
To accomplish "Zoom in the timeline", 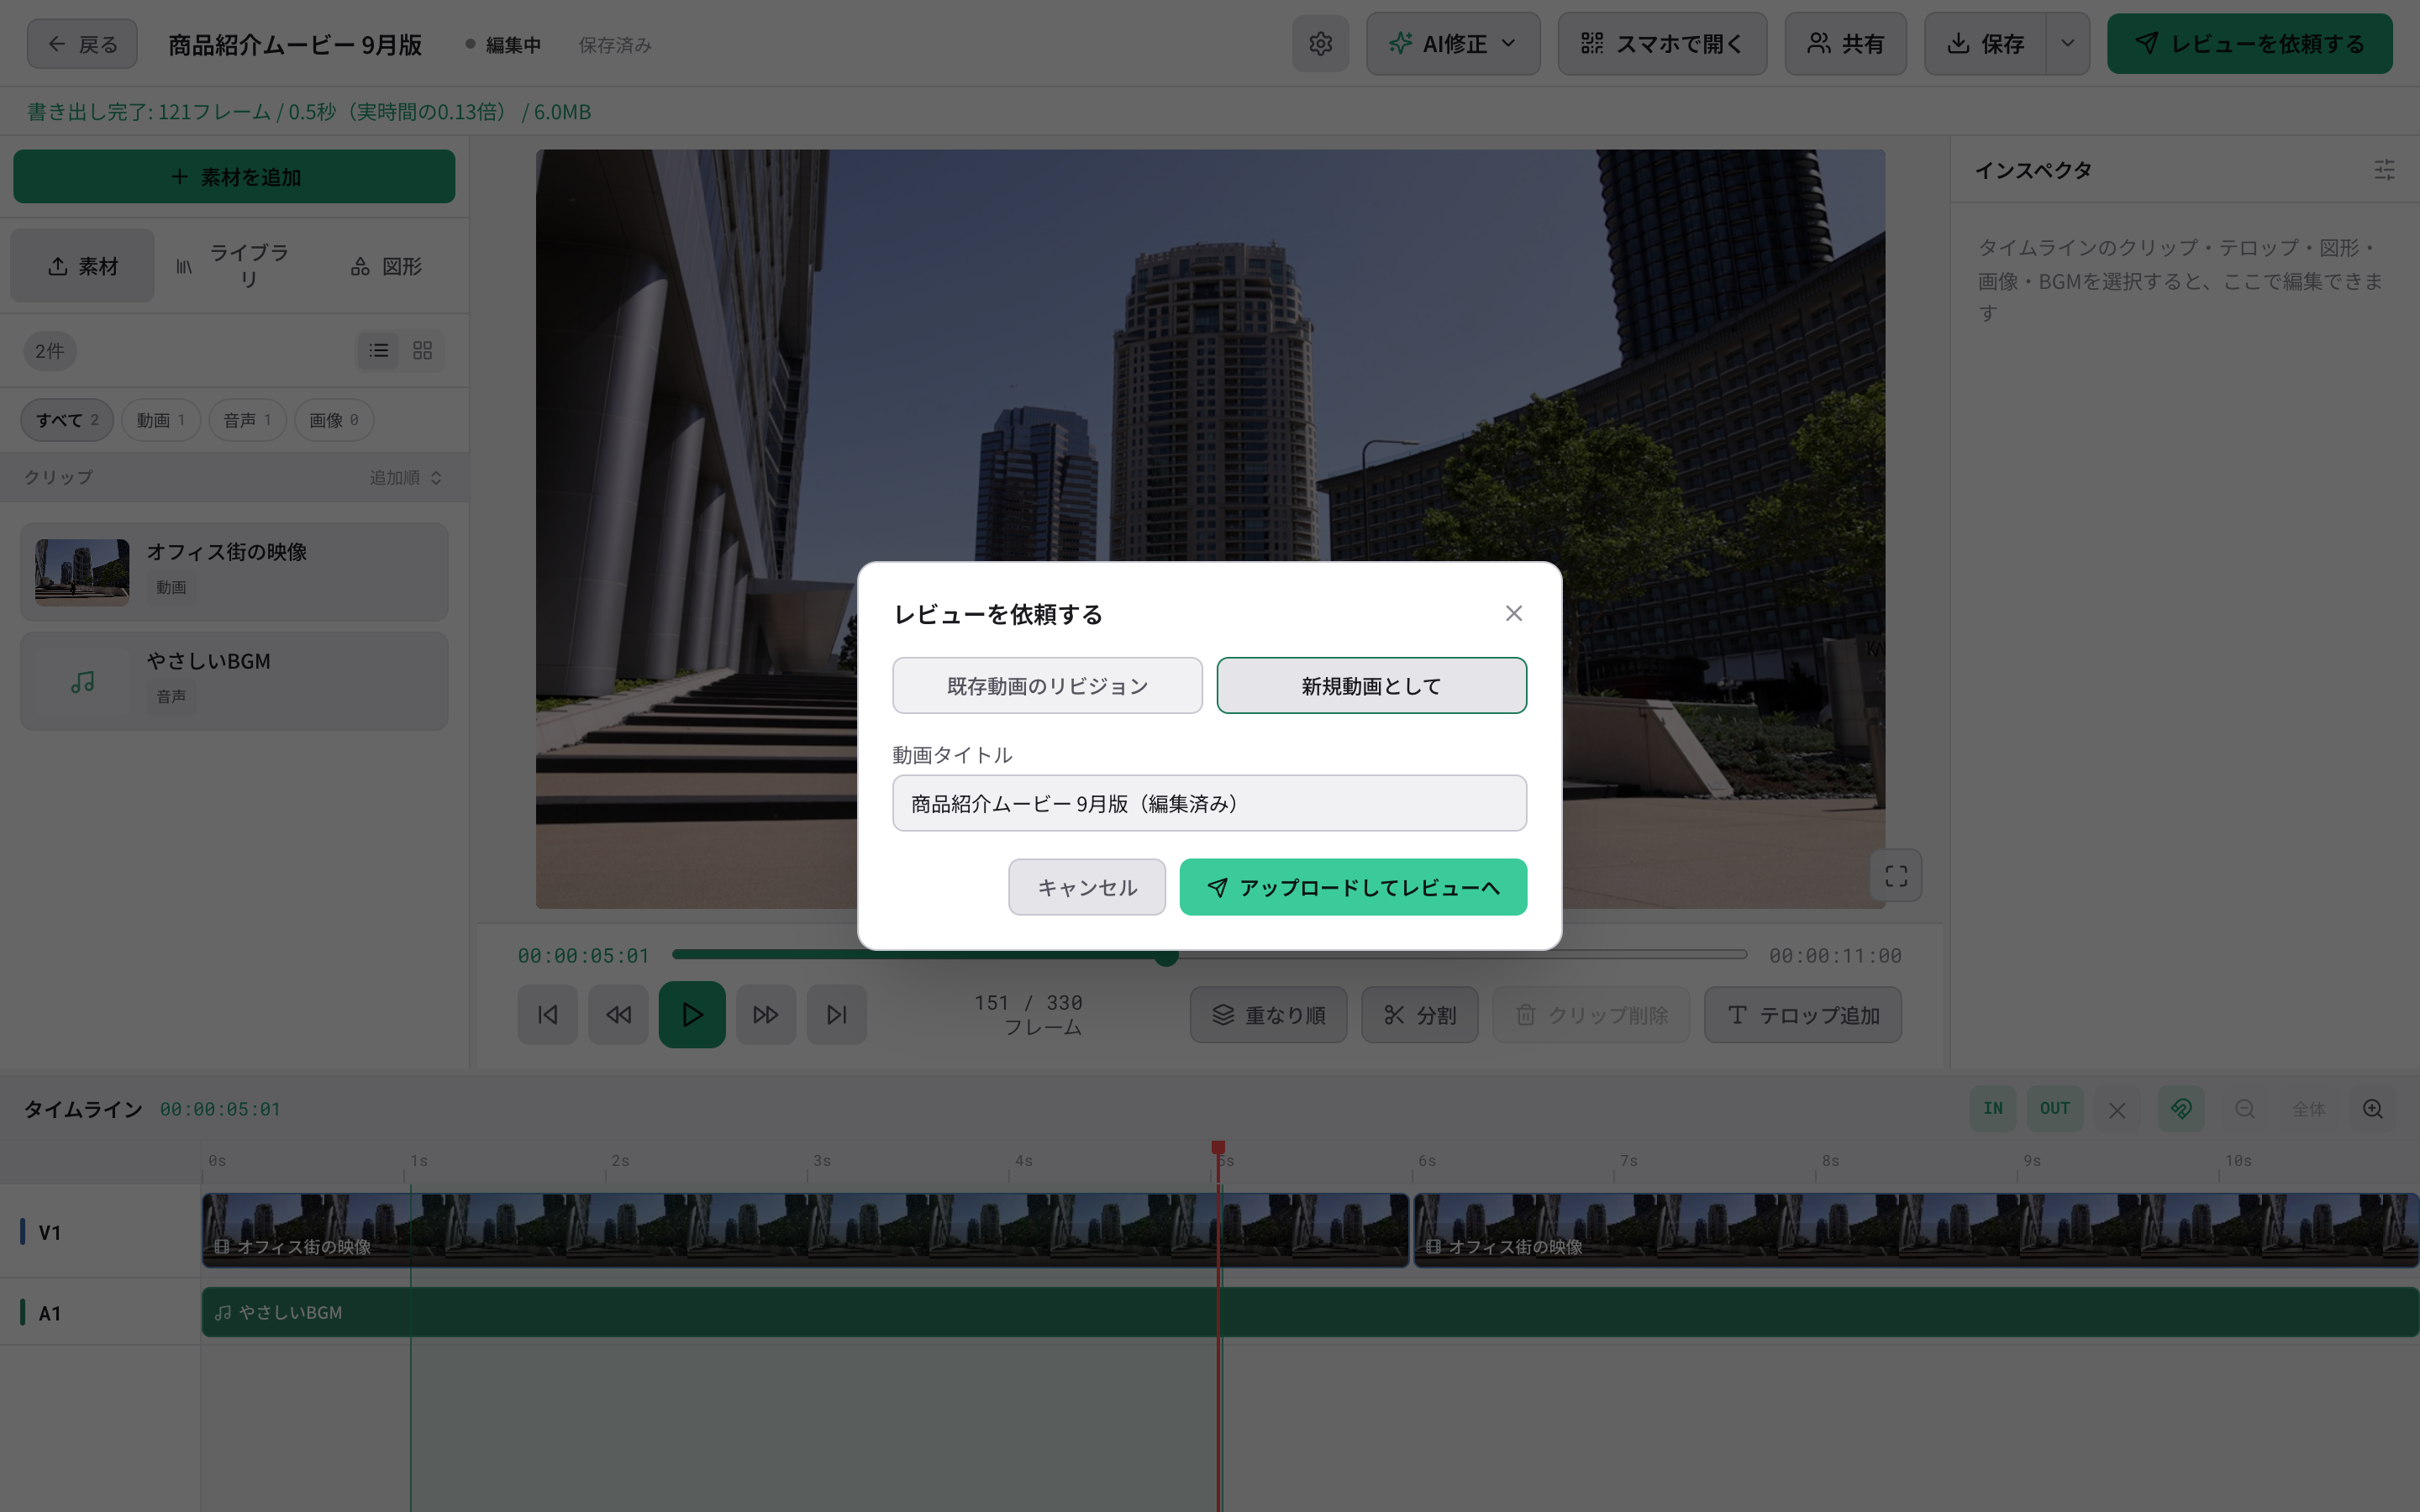I will (x=2373, y=1109).
